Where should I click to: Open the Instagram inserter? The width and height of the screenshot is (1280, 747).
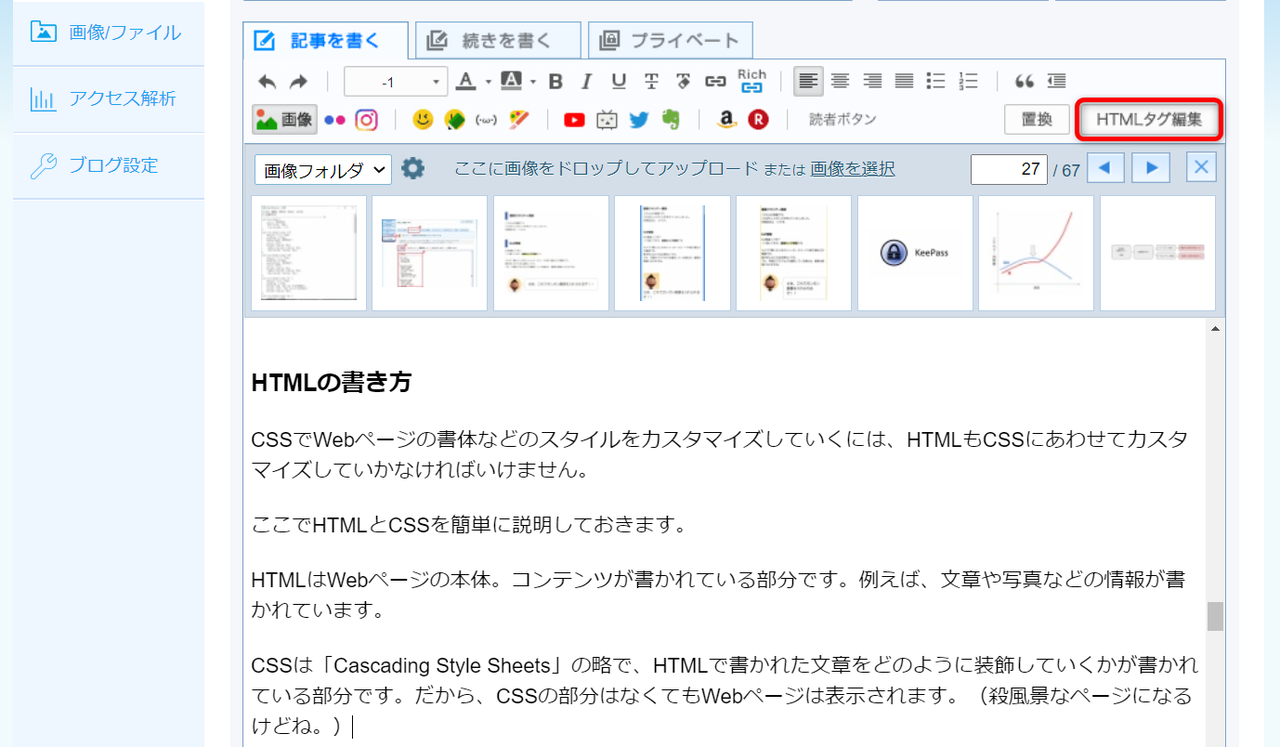(x=367, y=120)
